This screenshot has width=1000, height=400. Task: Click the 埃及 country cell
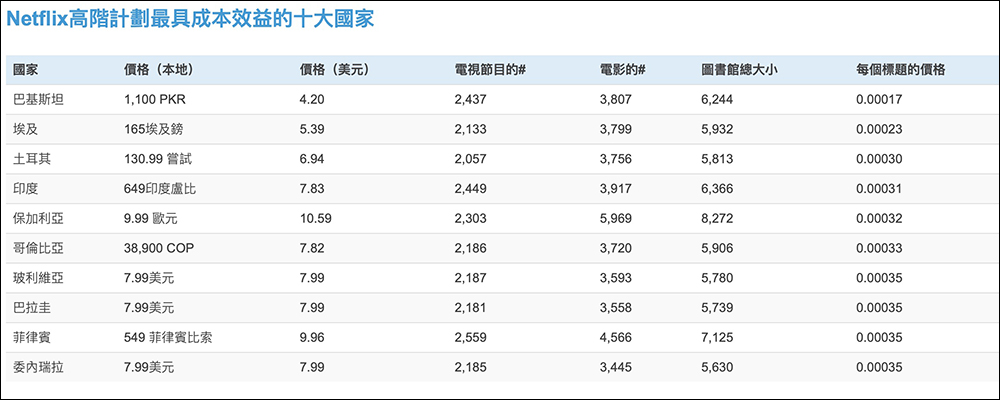[x=27, y=129]
